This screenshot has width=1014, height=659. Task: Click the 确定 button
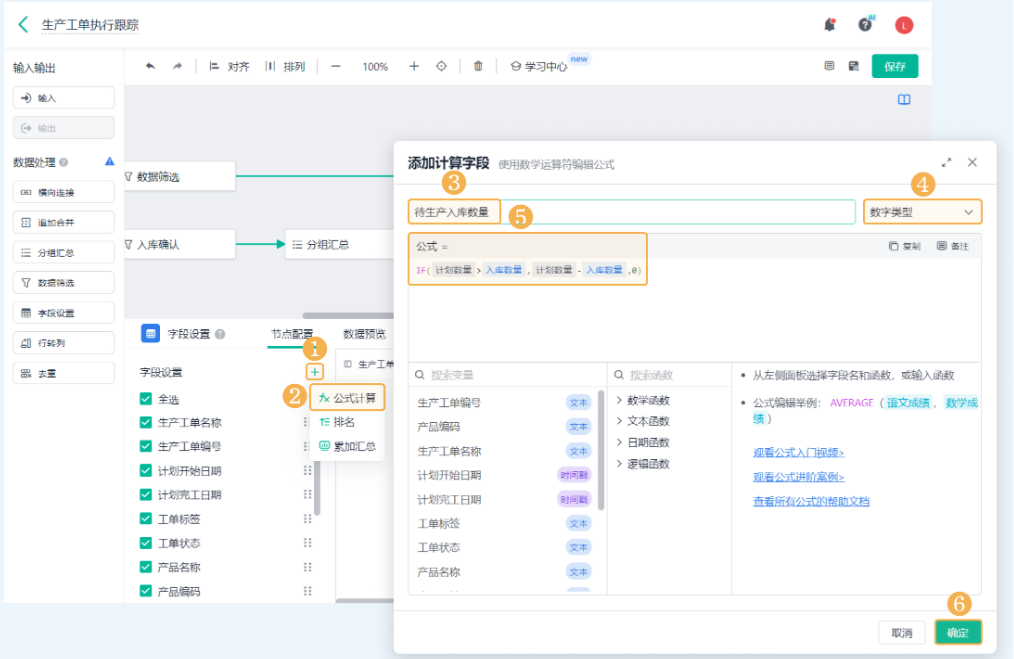(958, 632)
